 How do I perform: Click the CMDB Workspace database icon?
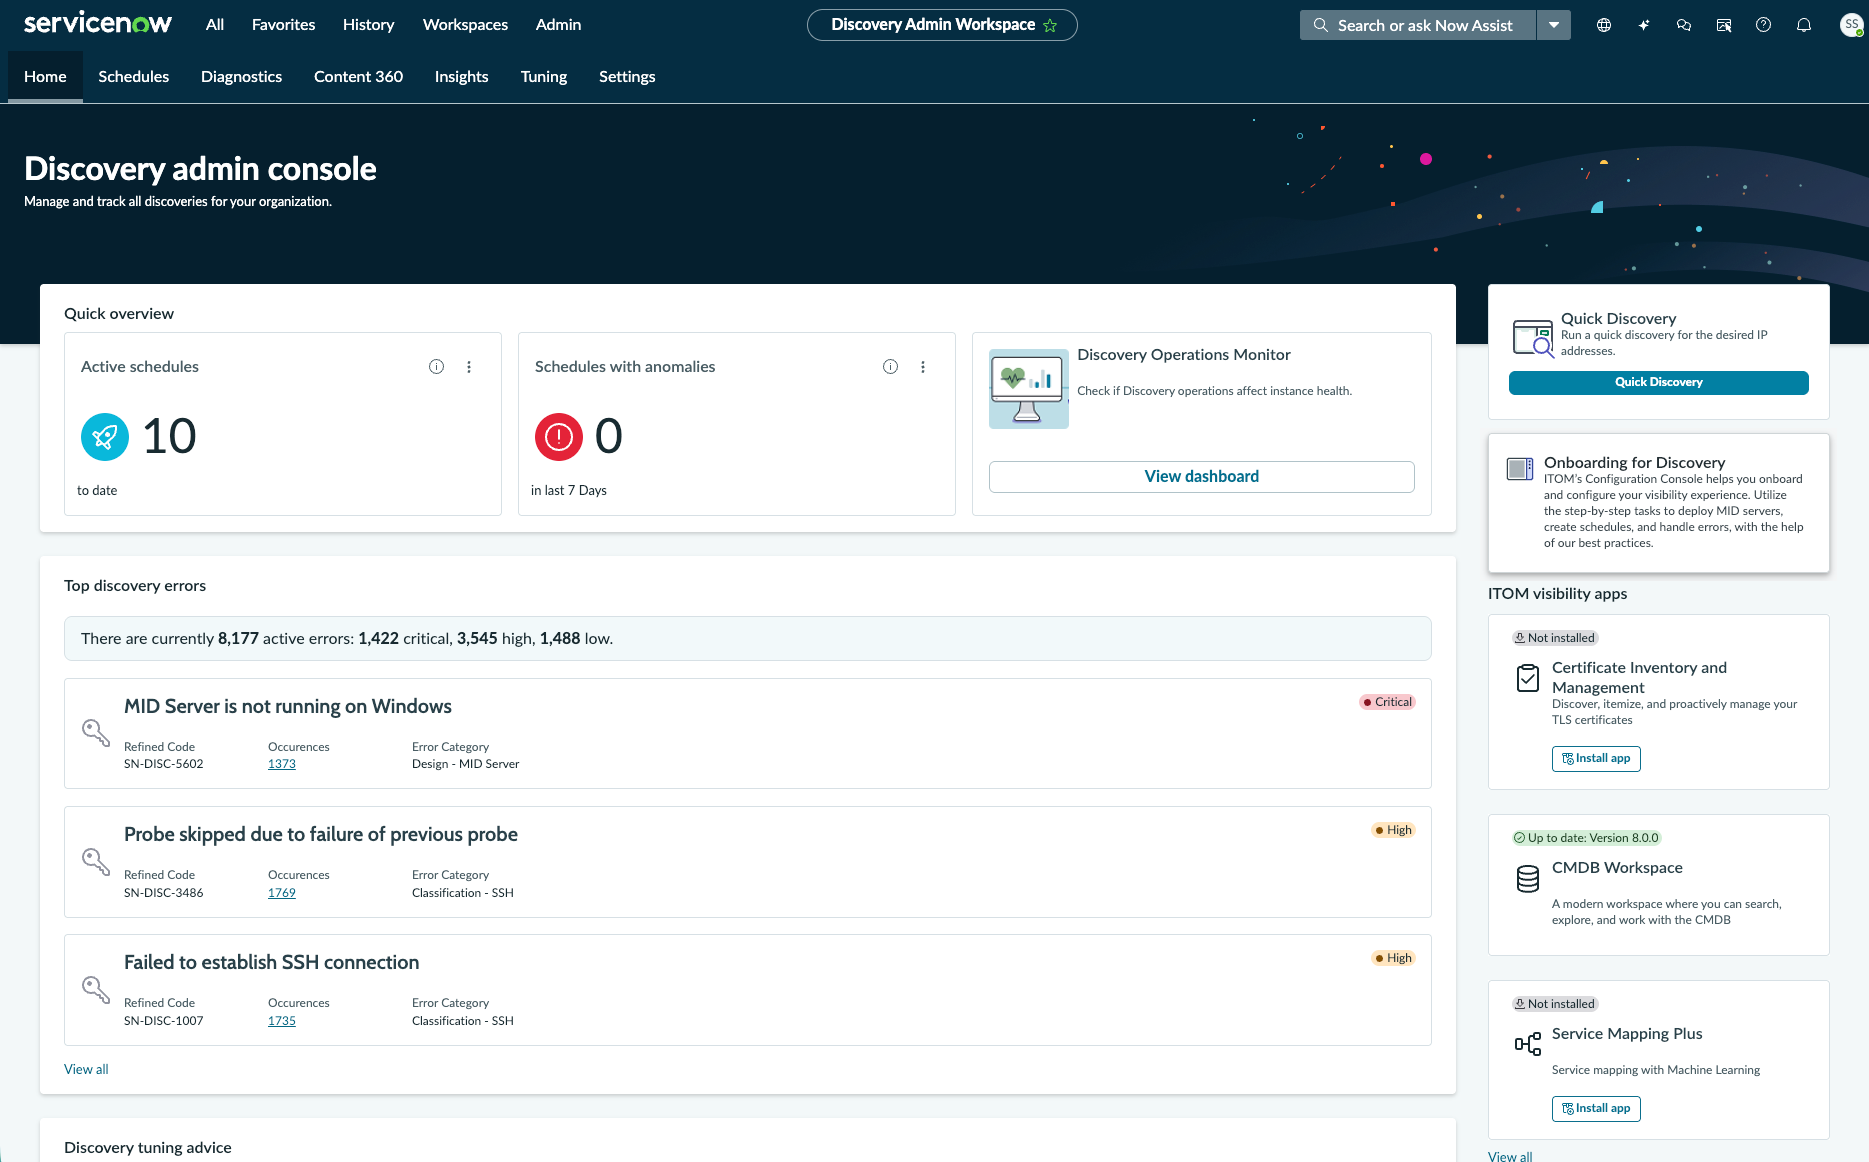(1528, 879)
